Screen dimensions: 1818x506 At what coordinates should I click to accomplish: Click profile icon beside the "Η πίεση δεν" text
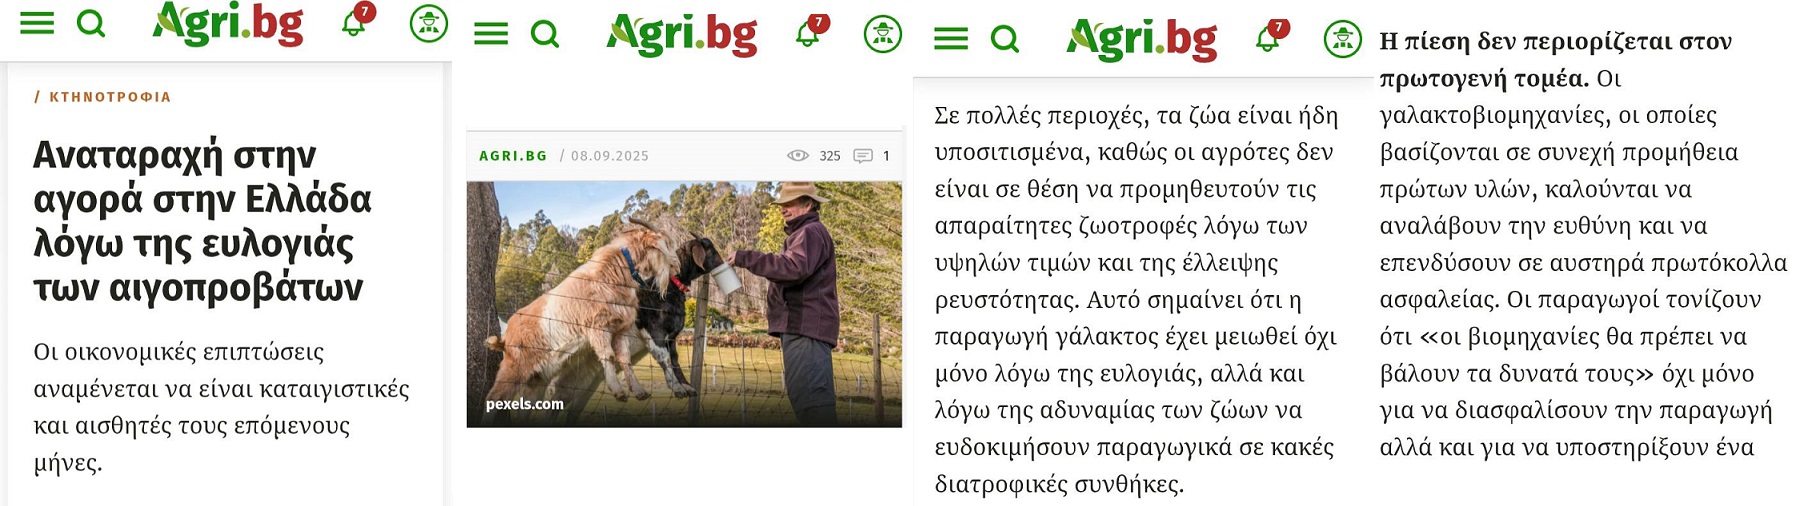click(1343, 39)
